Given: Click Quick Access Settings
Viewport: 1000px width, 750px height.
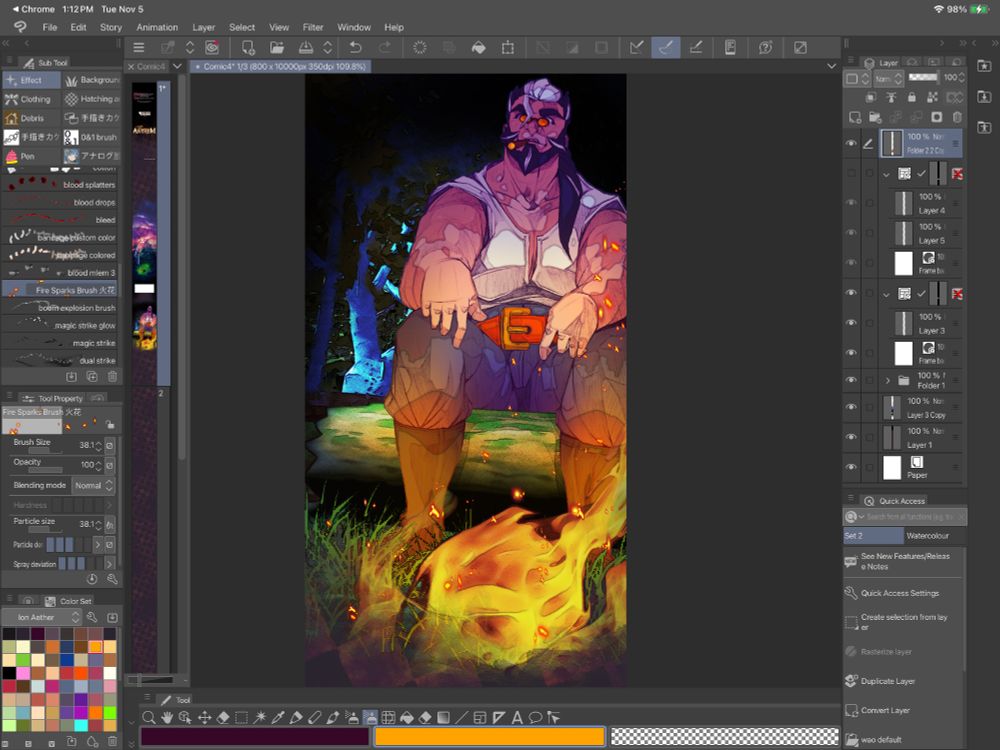Looking at the screenshot, I should click(x=899, y=593).
